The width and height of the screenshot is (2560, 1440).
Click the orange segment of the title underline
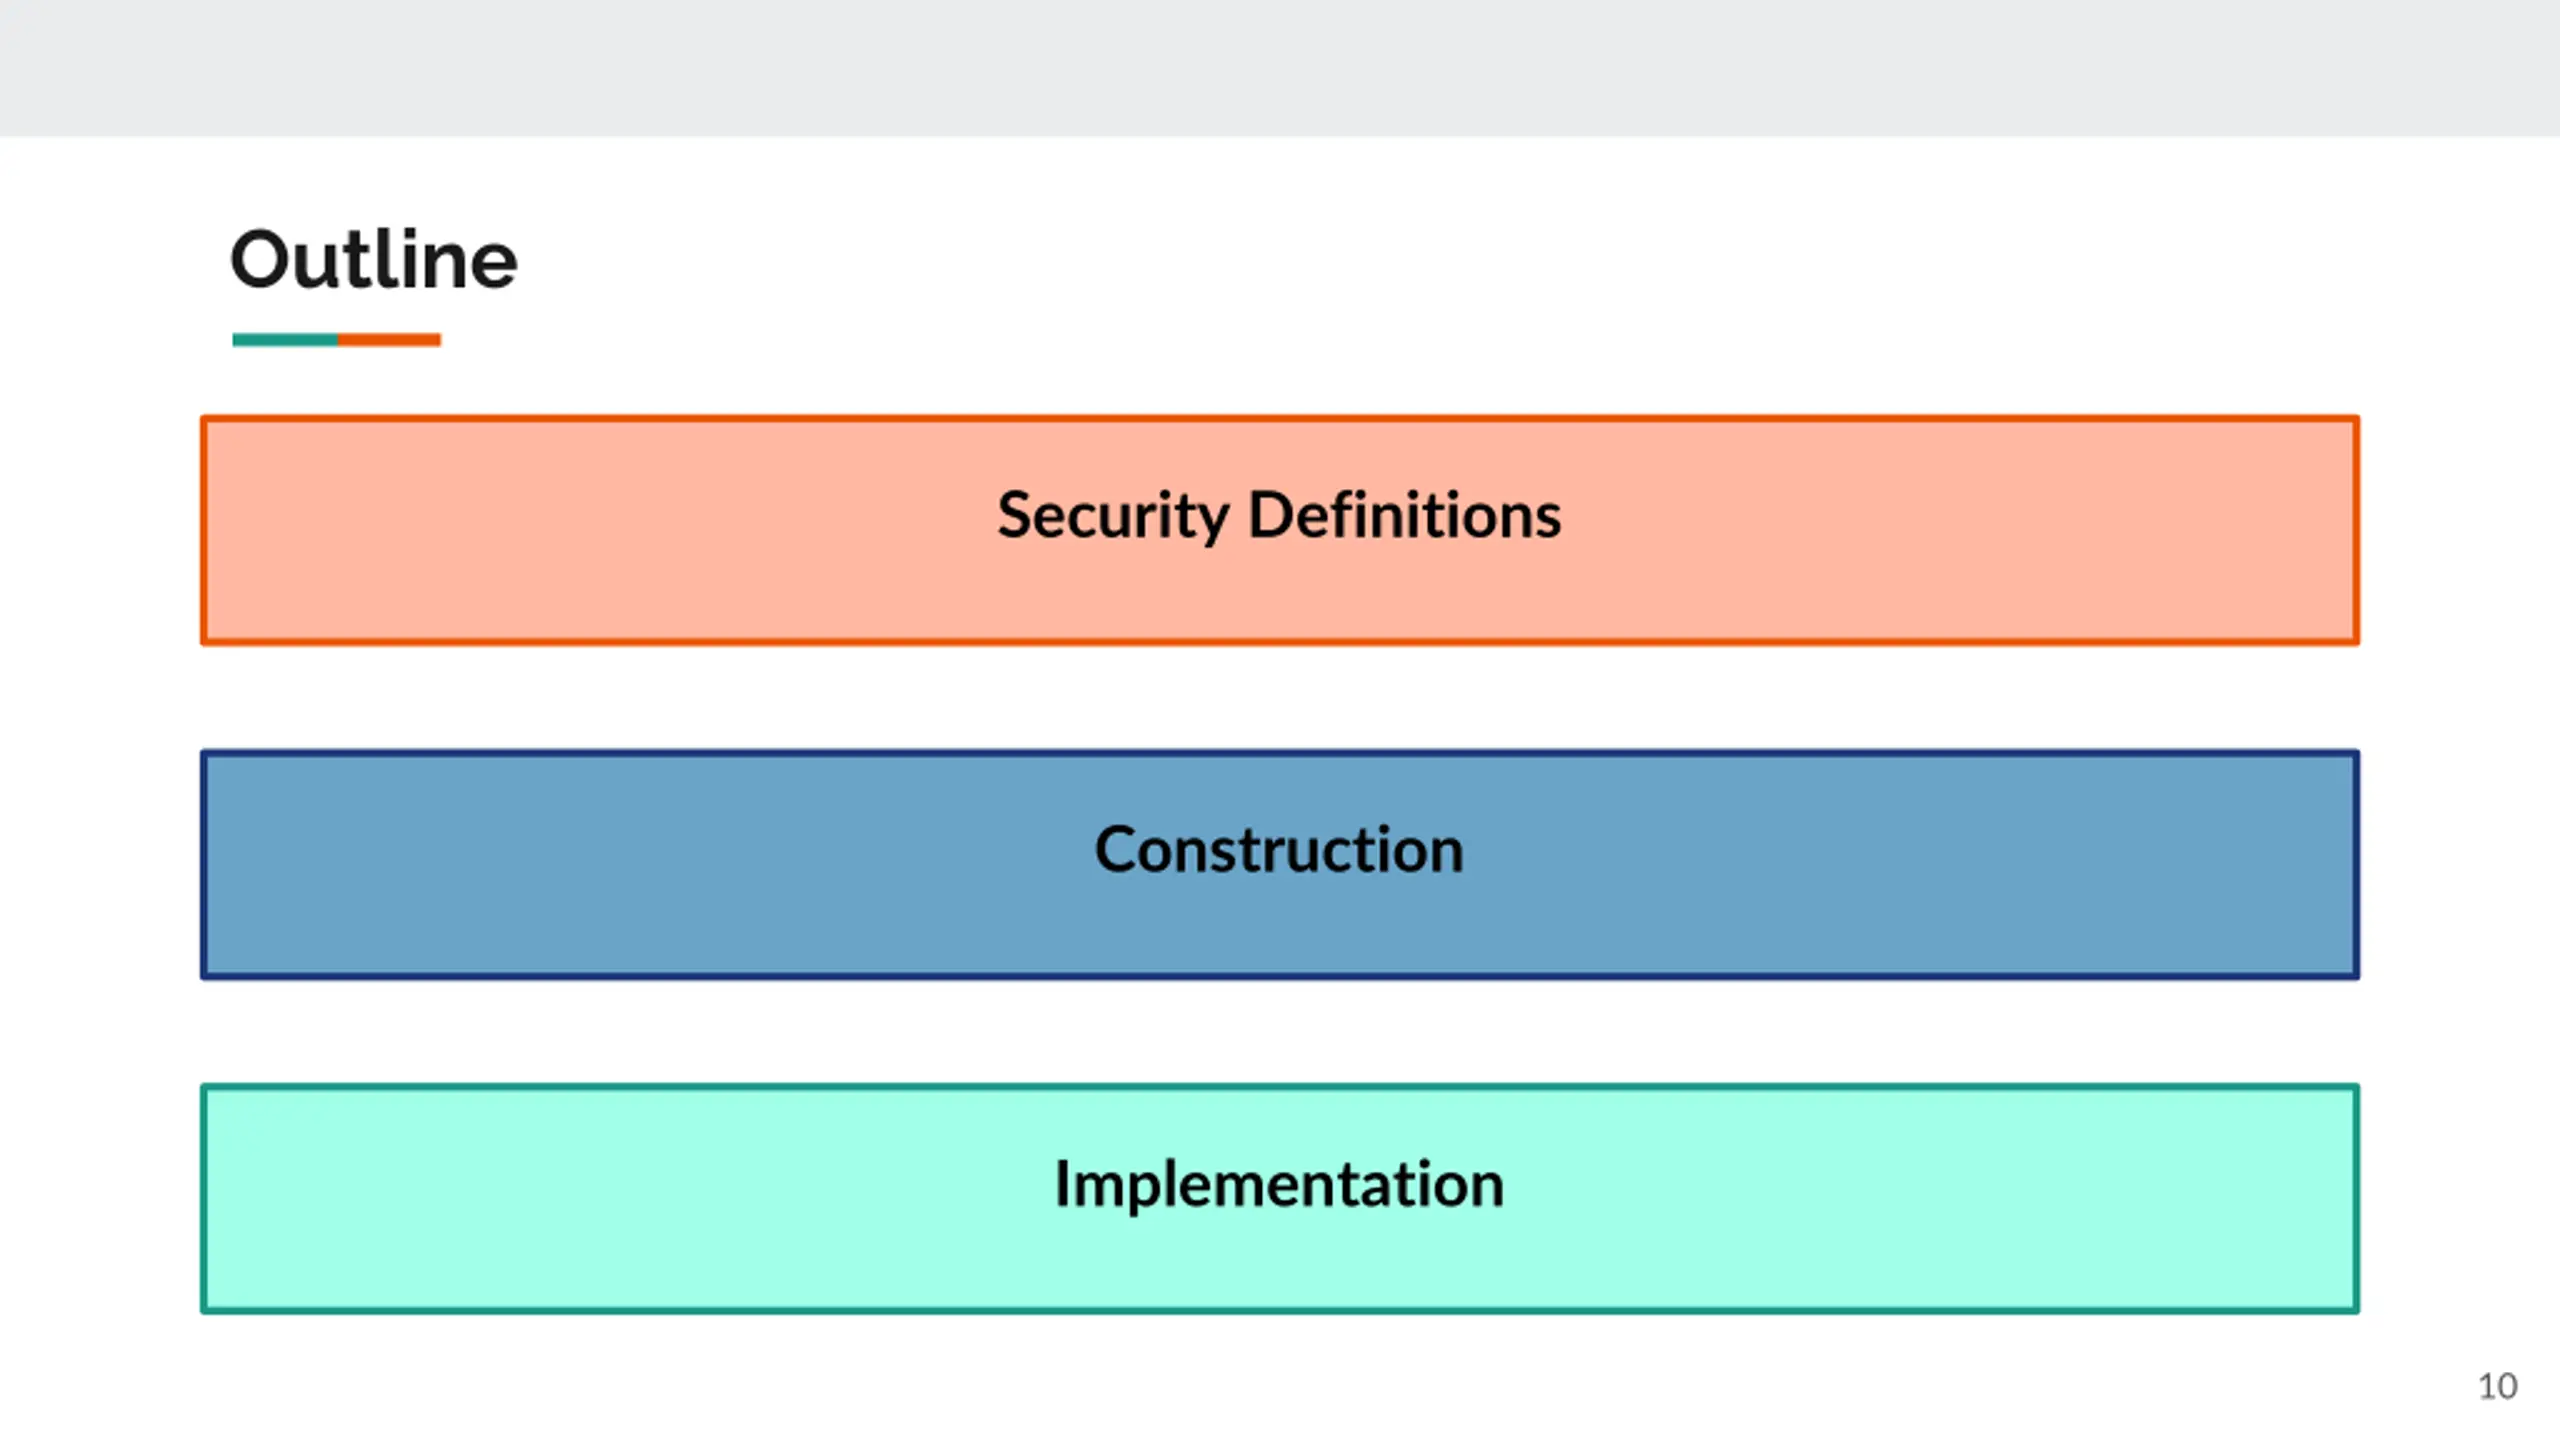[x=390, y=340]
